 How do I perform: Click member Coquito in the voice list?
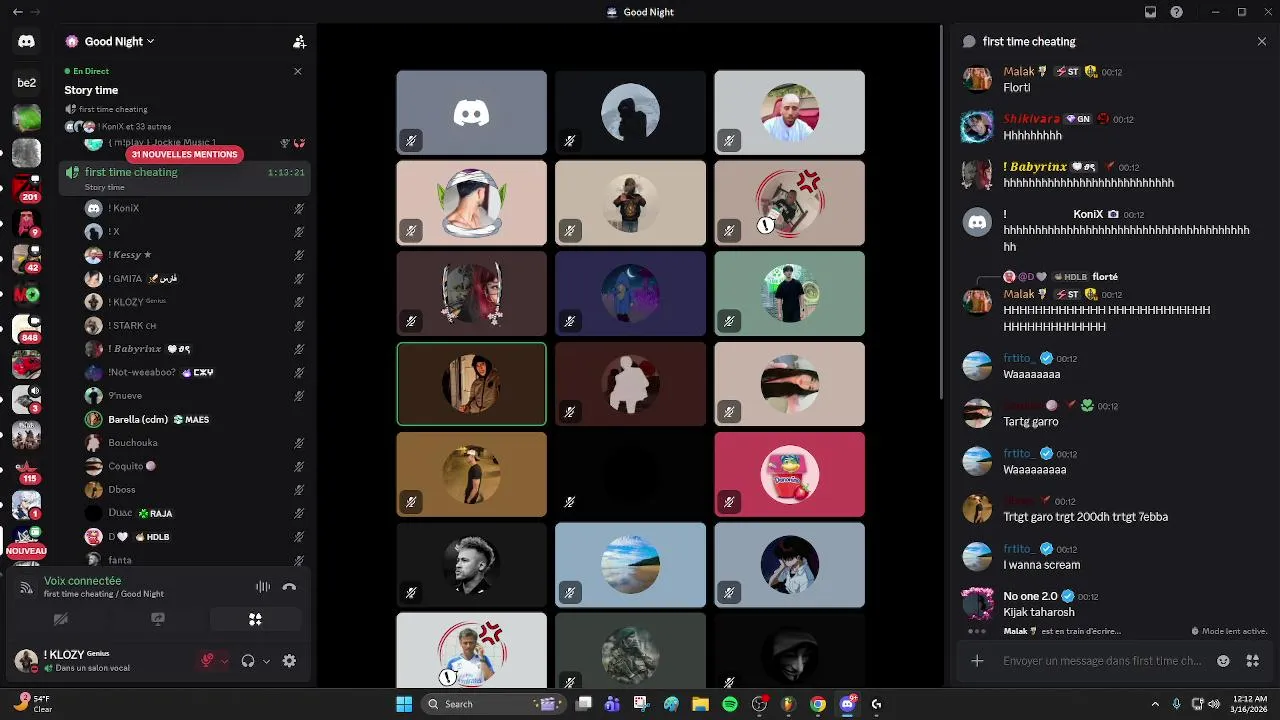tap(196, 466)
